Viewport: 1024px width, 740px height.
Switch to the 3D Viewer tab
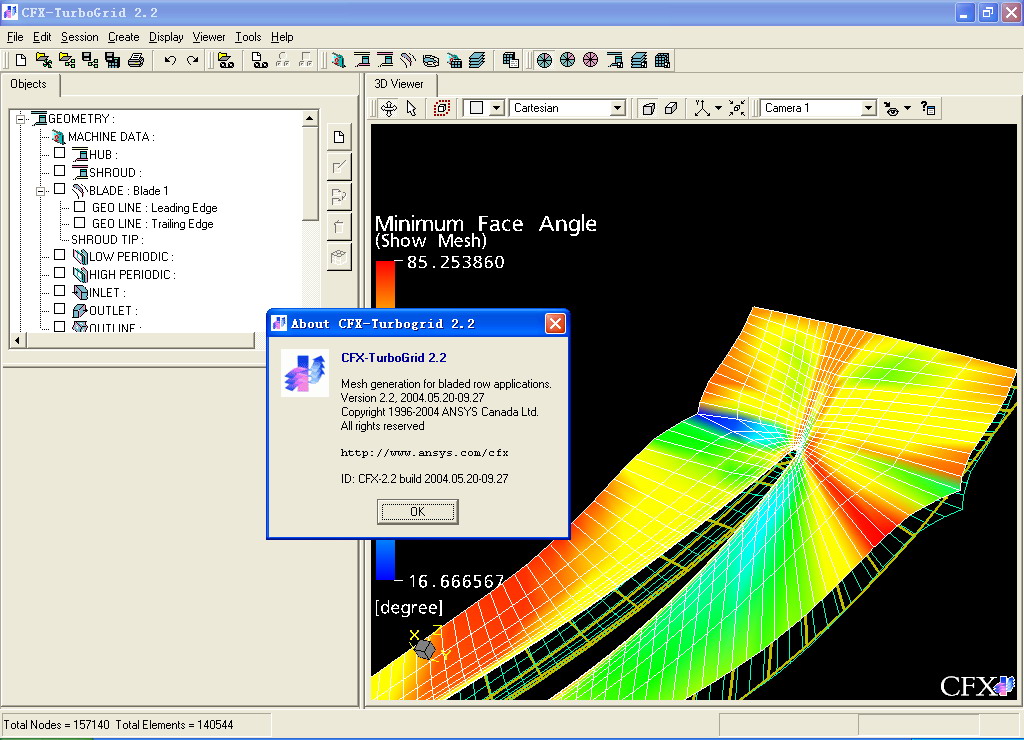click(399, 84)
